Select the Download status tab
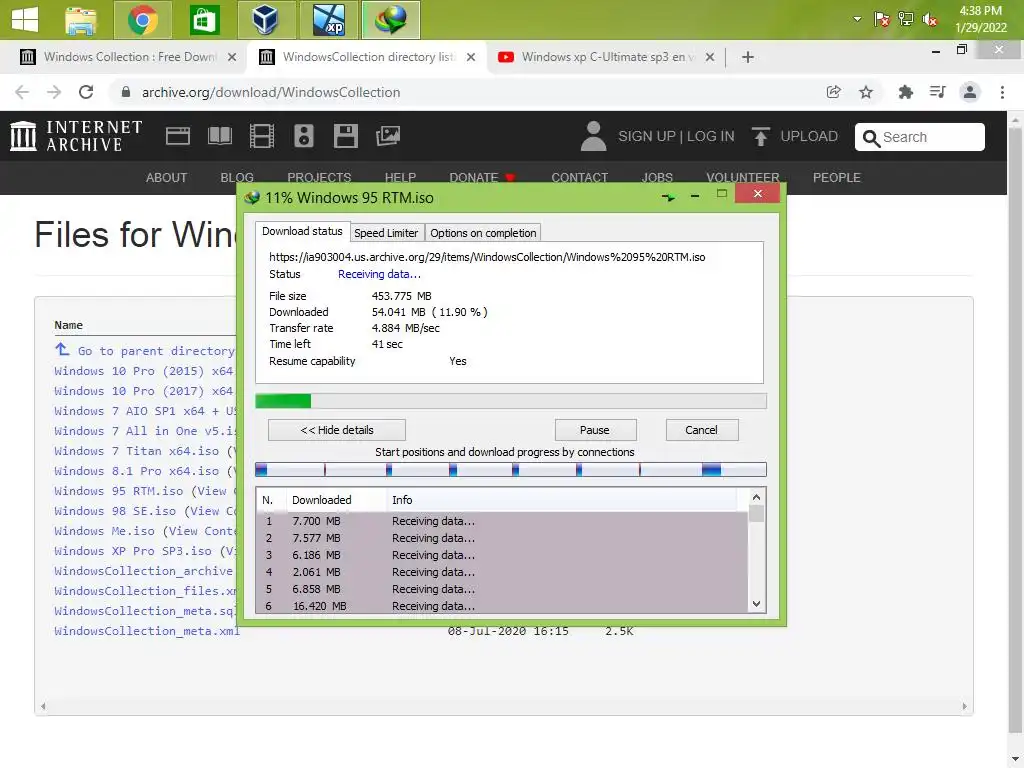This screenshot has width=1024, height=768. 302,231
